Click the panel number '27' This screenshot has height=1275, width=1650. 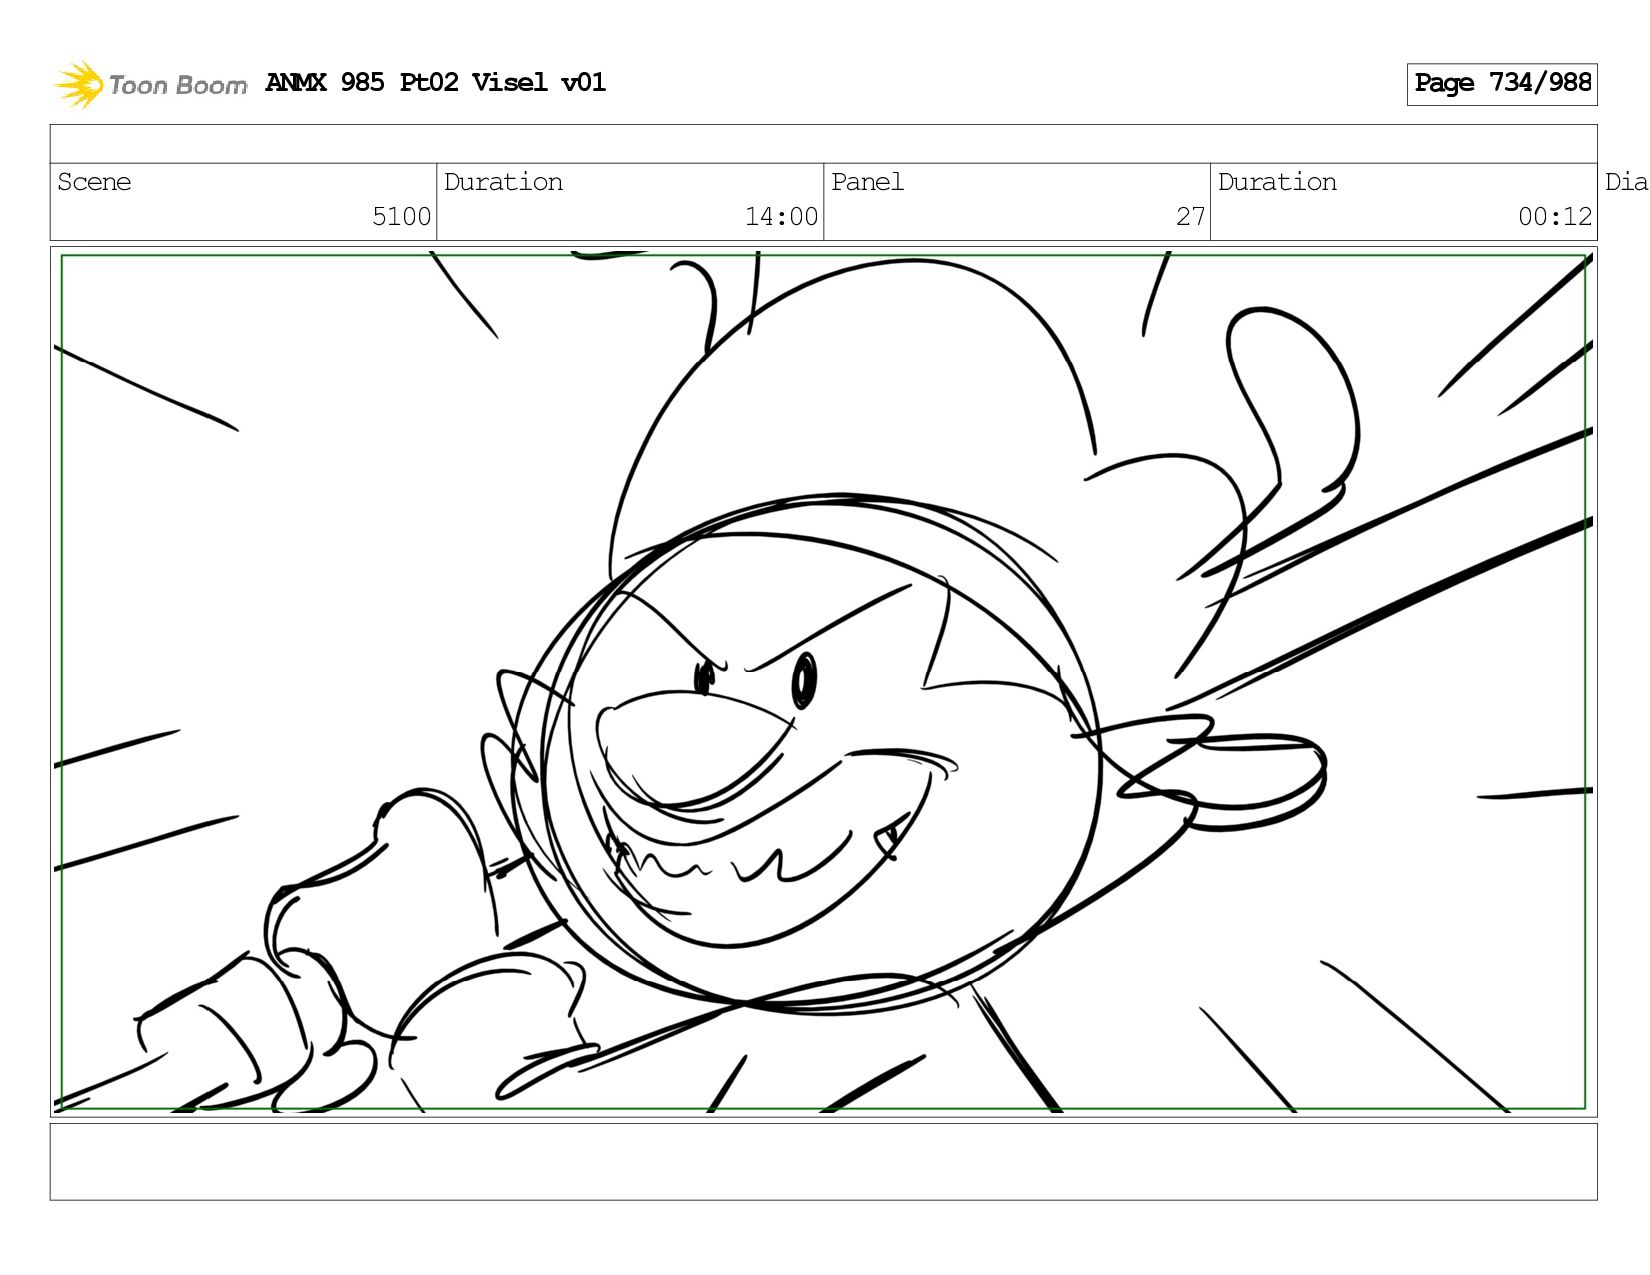click(x=1190, y=217)
